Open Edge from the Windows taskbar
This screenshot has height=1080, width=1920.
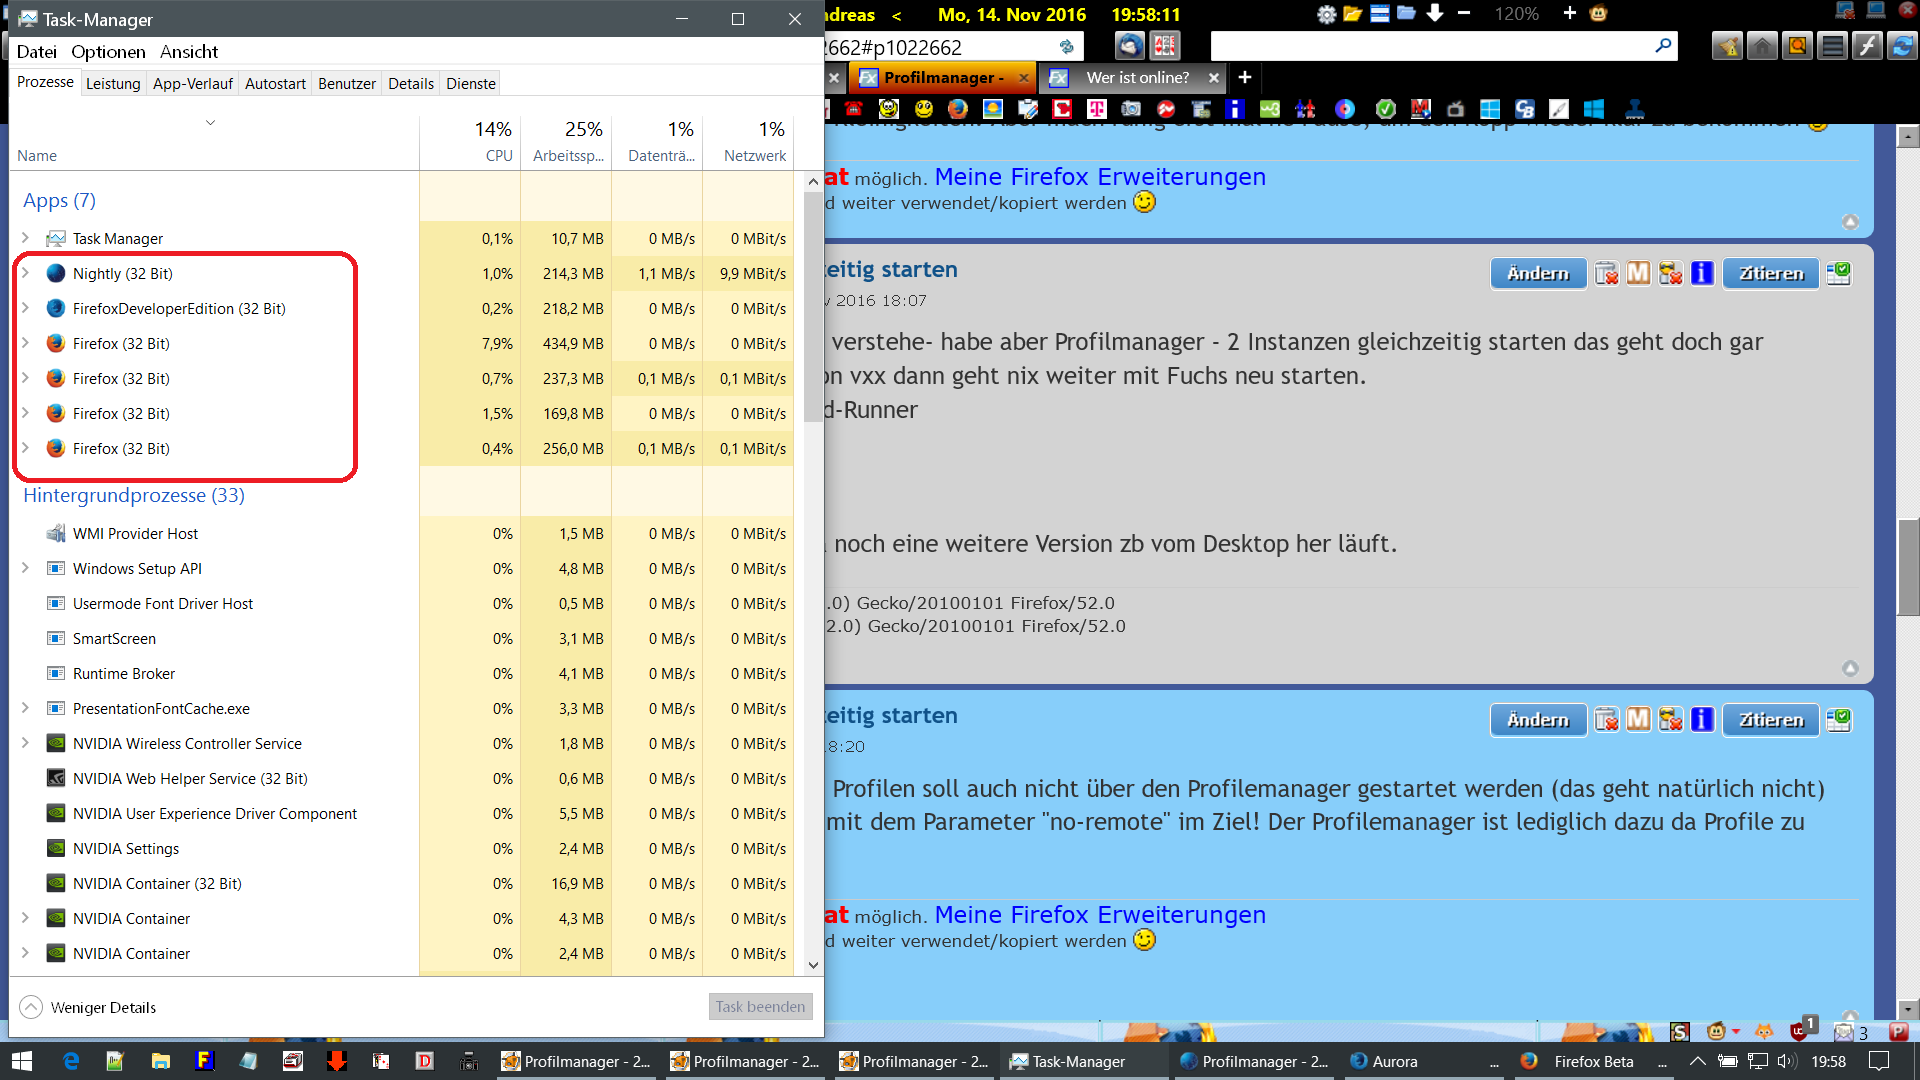tap(71, 1061)
